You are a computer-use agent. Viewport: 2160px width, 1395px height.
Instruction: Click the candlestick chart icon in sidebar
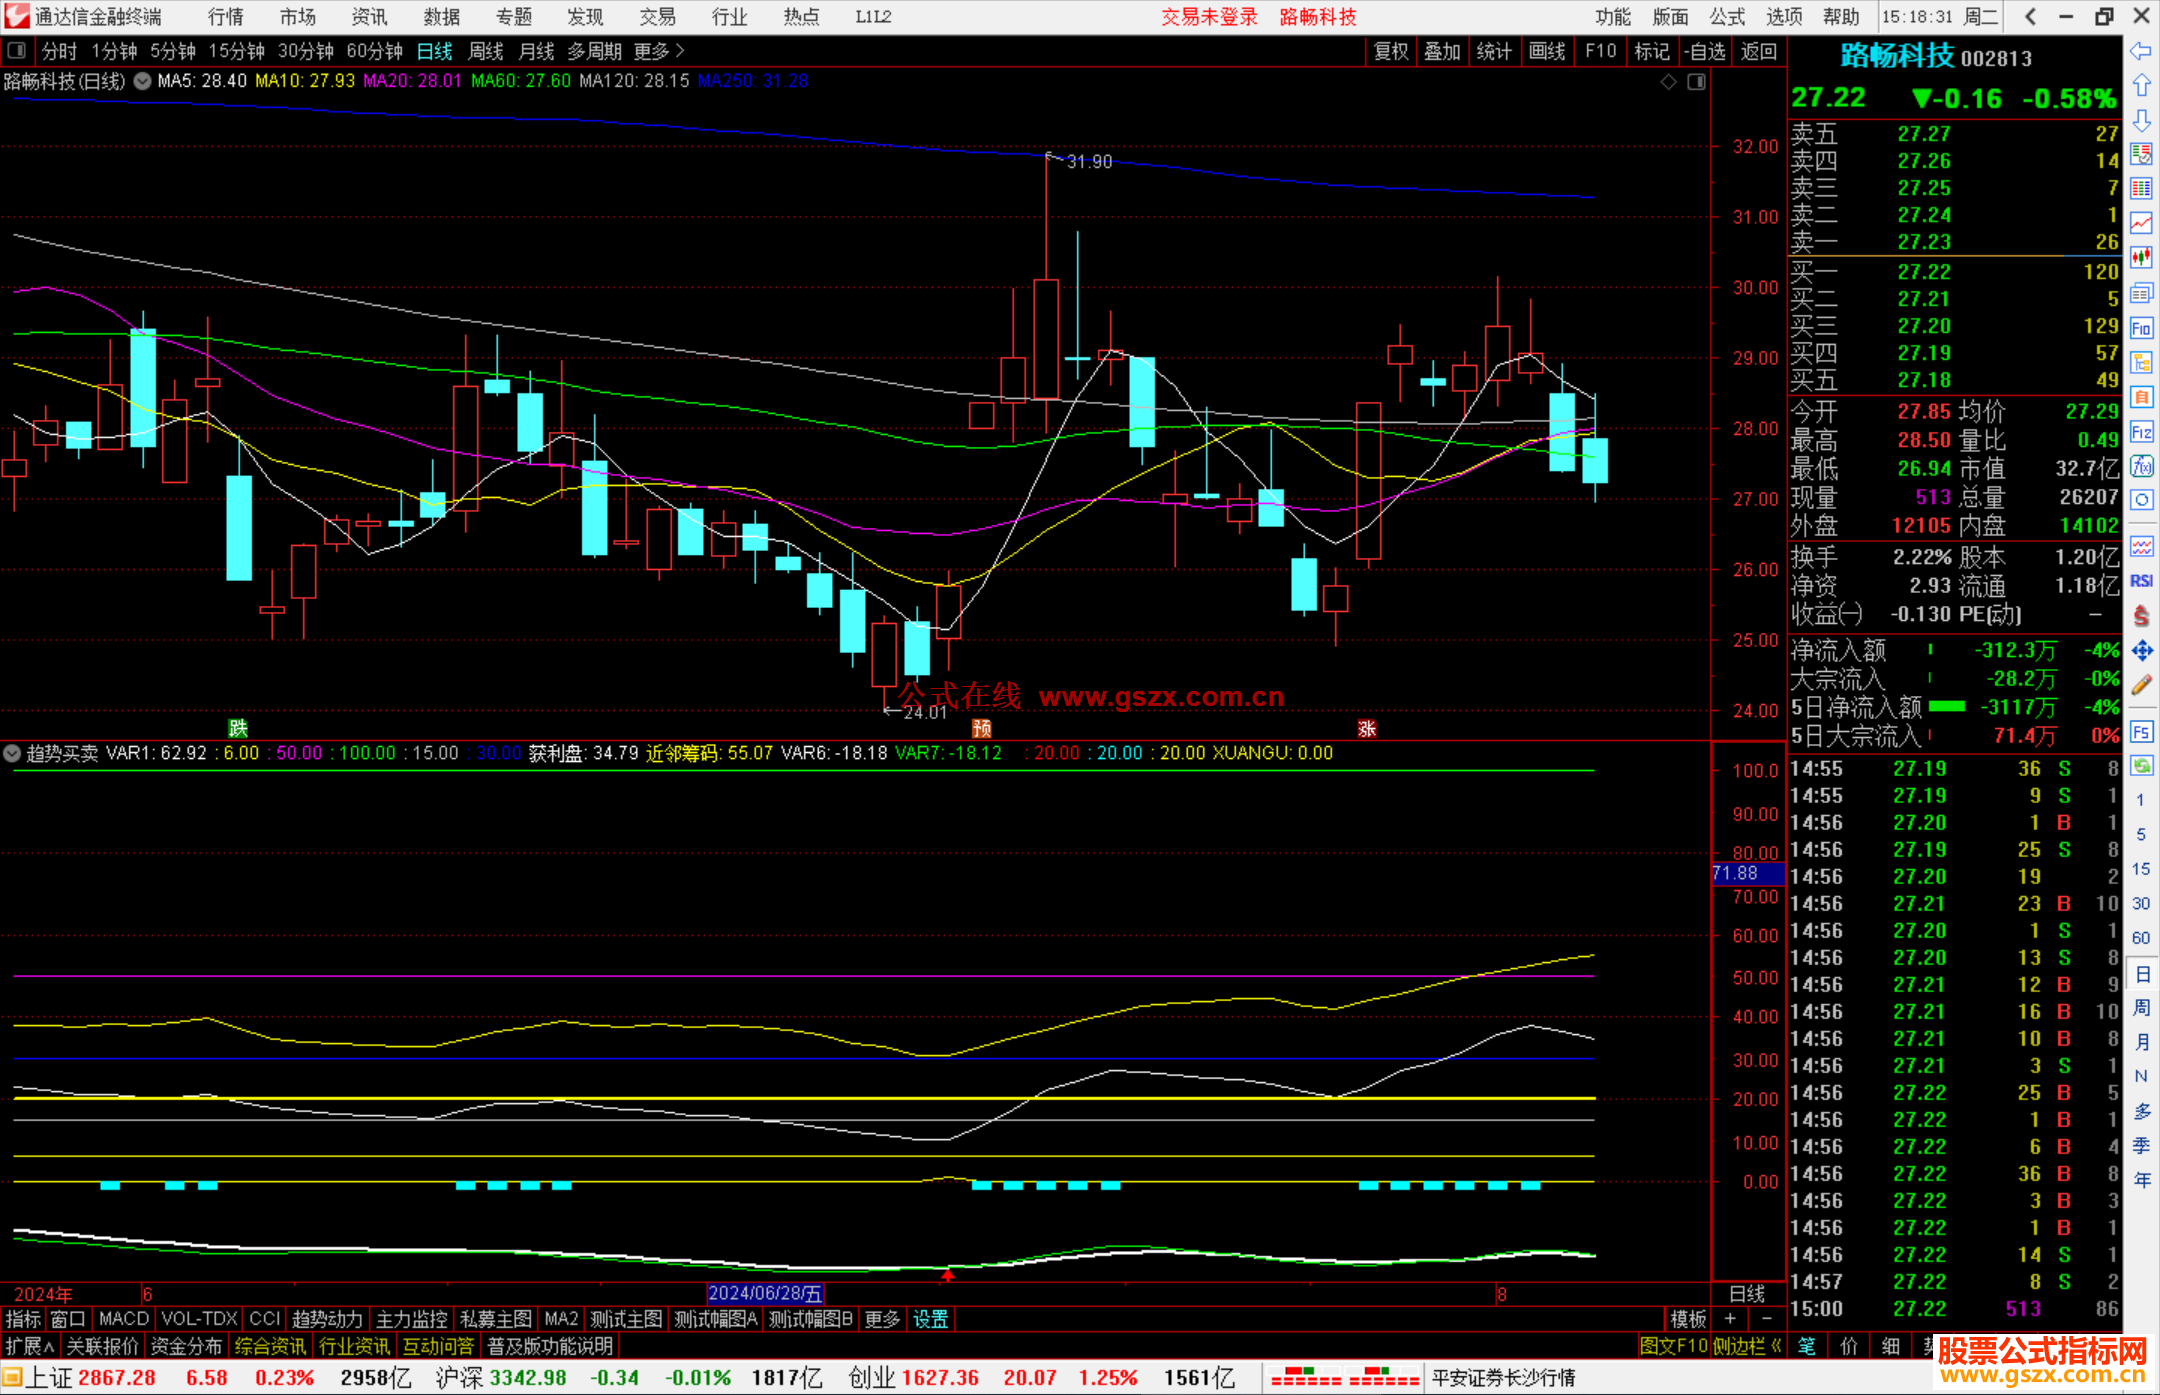(x=2141, y=258)
